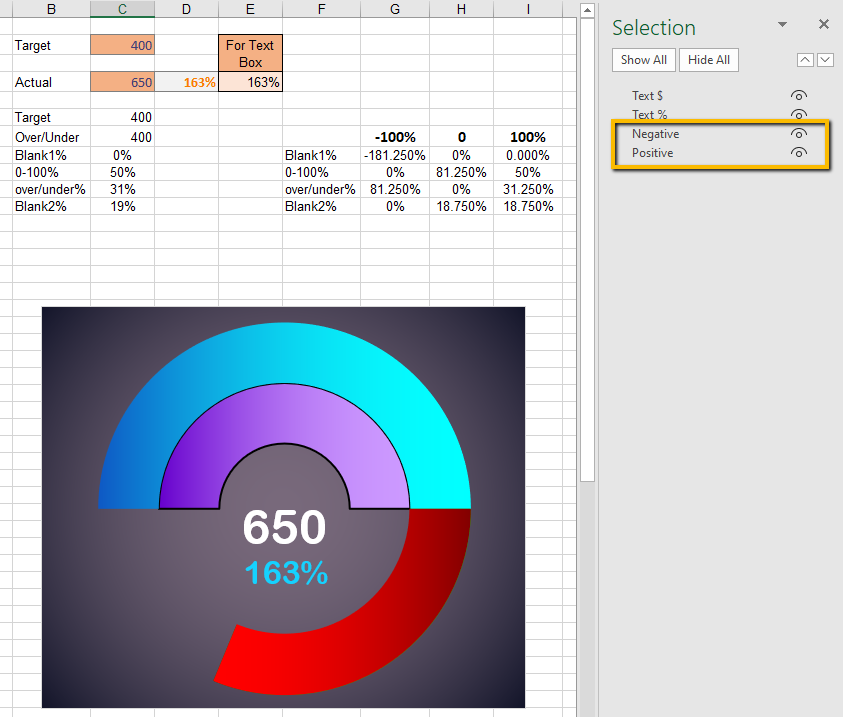This screenshot has width=843, height=717.
Task: Hide the Negative object via eye icon
Action: (x=798, y=133)
